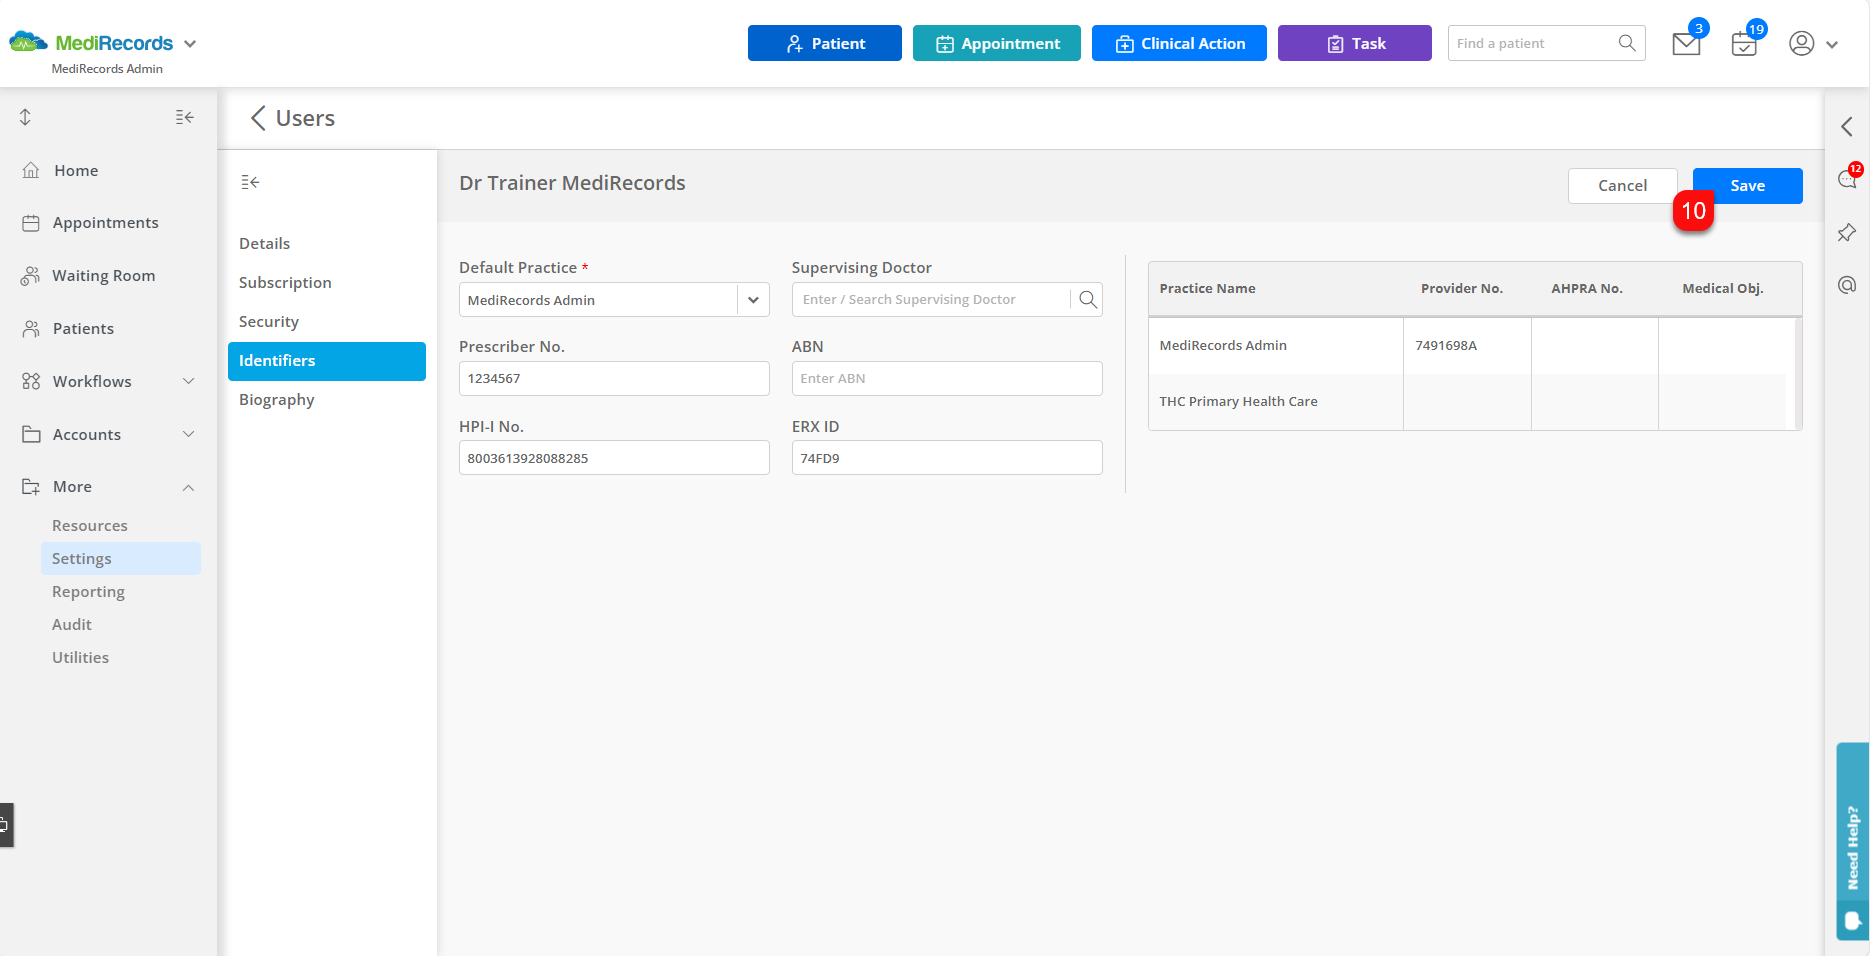Open the Default Practice dropdown
The width and height of the screenshot is (1870, 956).
point(753,300)
